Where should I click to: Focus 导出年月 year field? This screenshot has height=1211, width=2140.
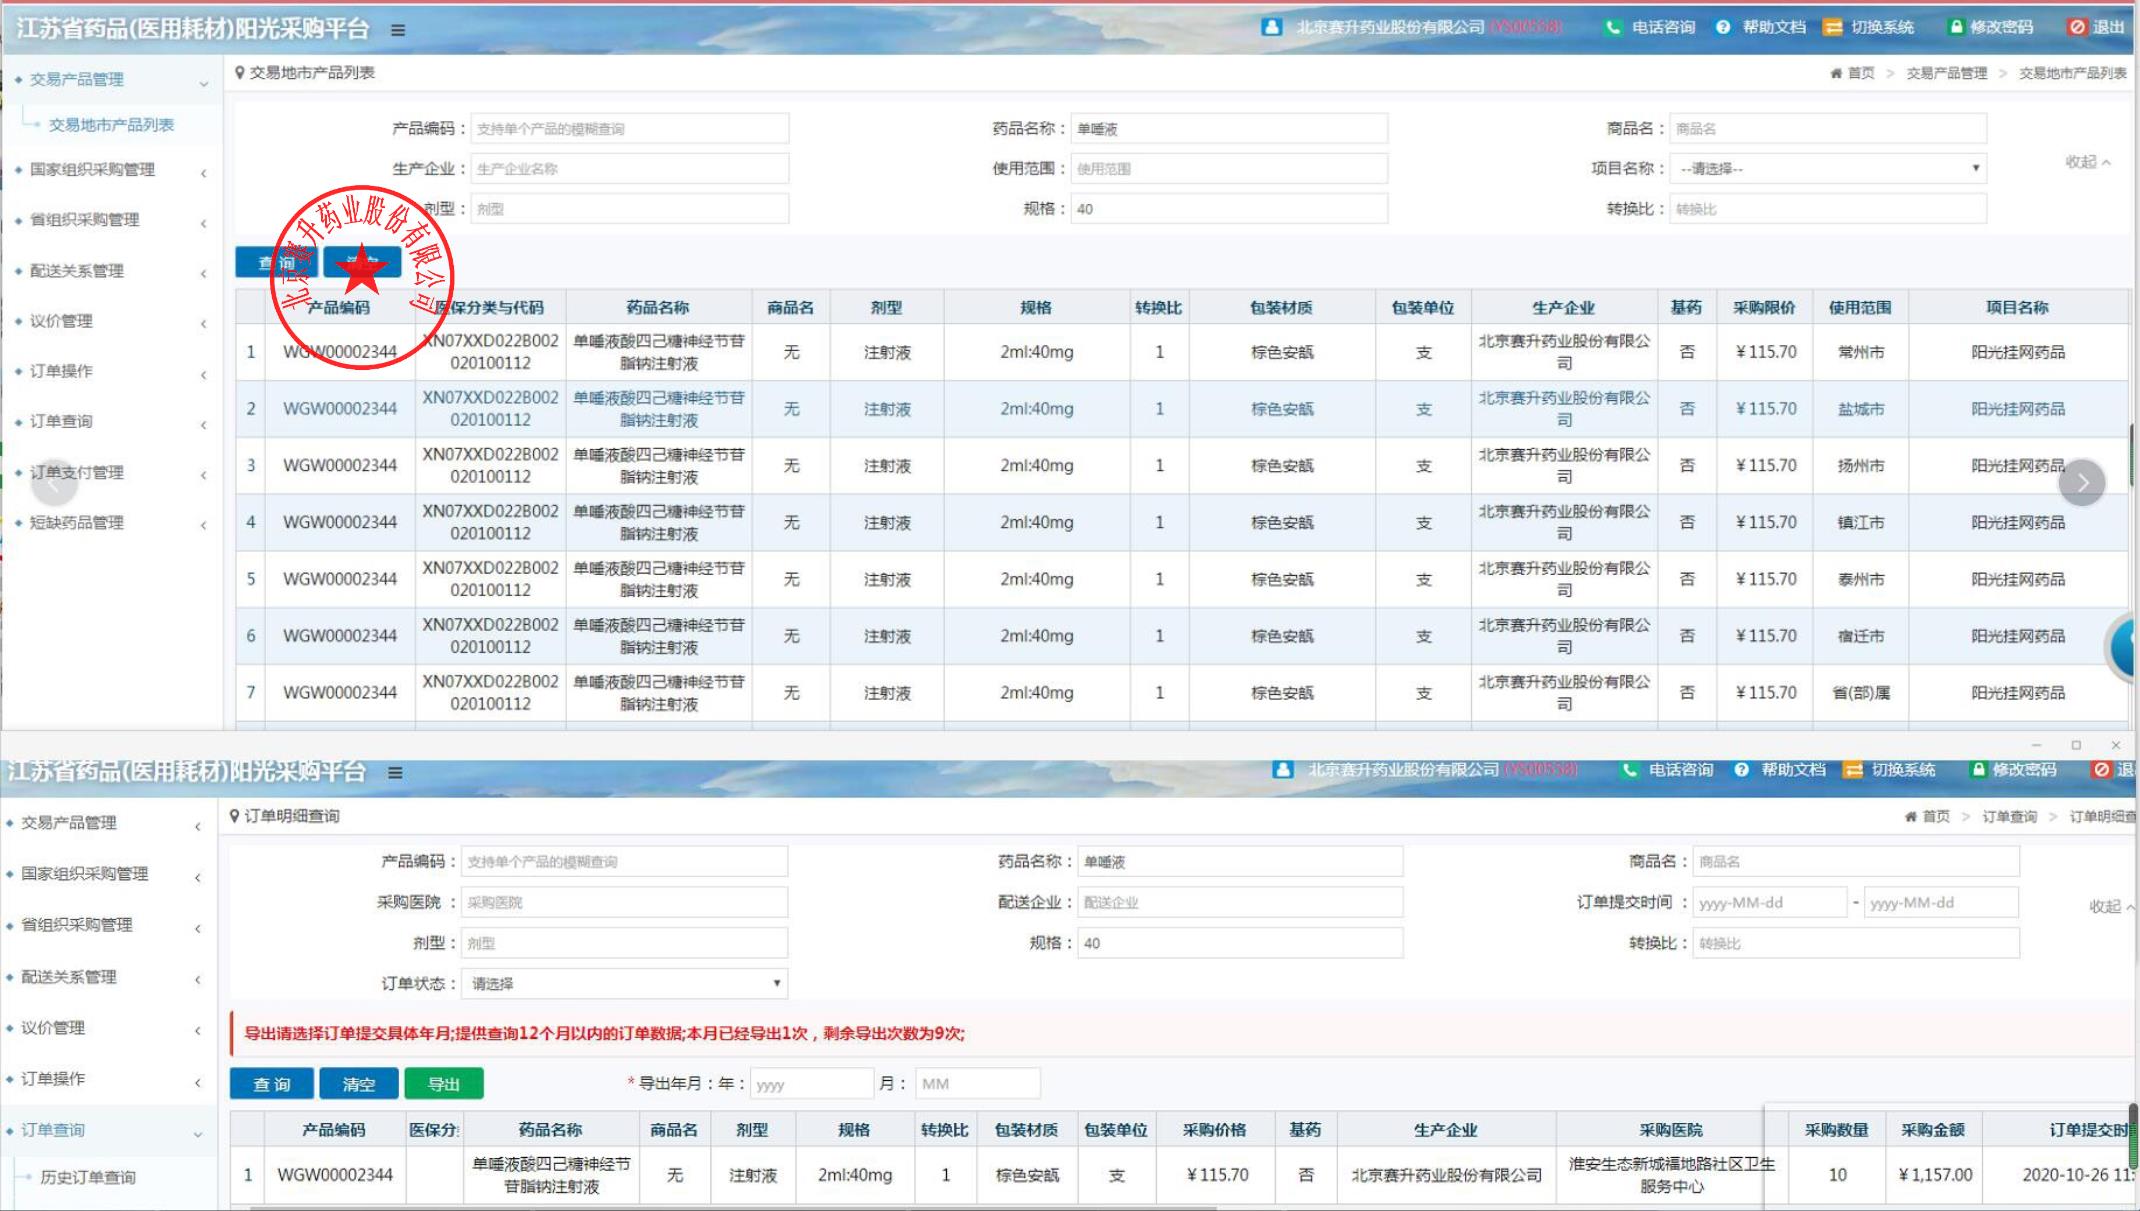[x=812, y=1084]
